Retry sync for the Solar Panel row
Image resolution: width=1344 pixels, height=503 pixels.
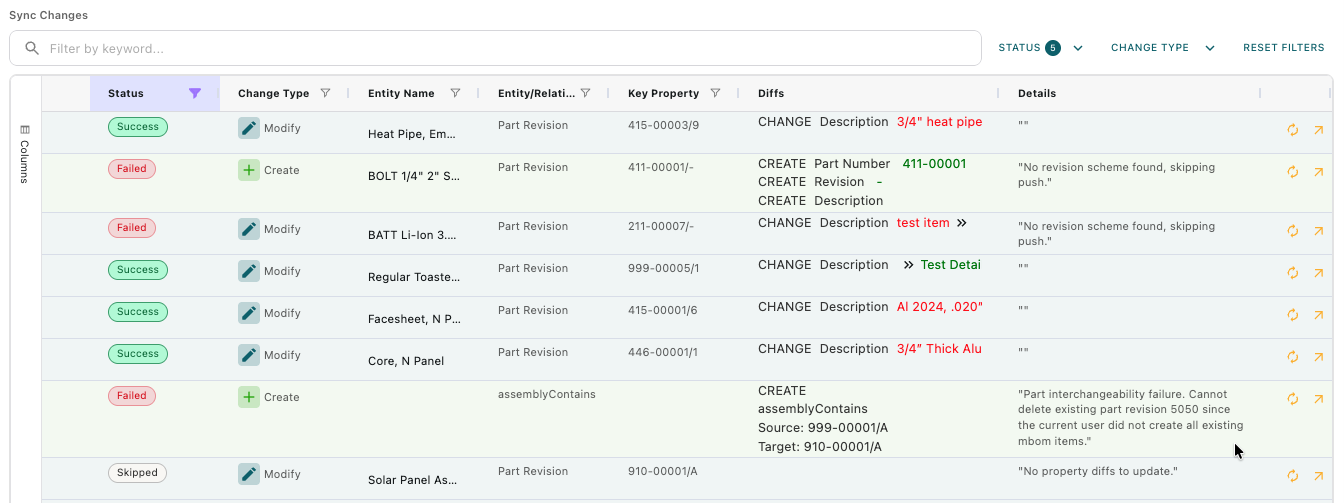pyautogui.click(x=1292, y=476)
